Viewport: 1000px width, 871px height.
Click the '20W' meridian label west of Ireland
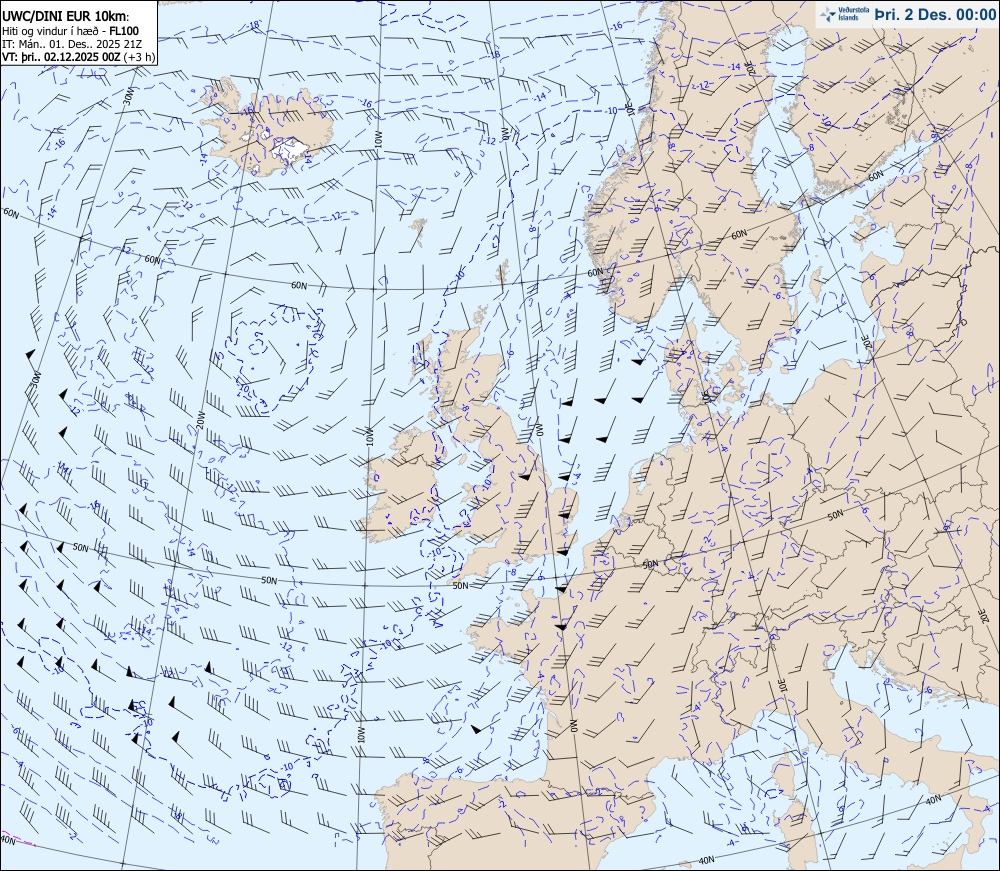[200, 419]
